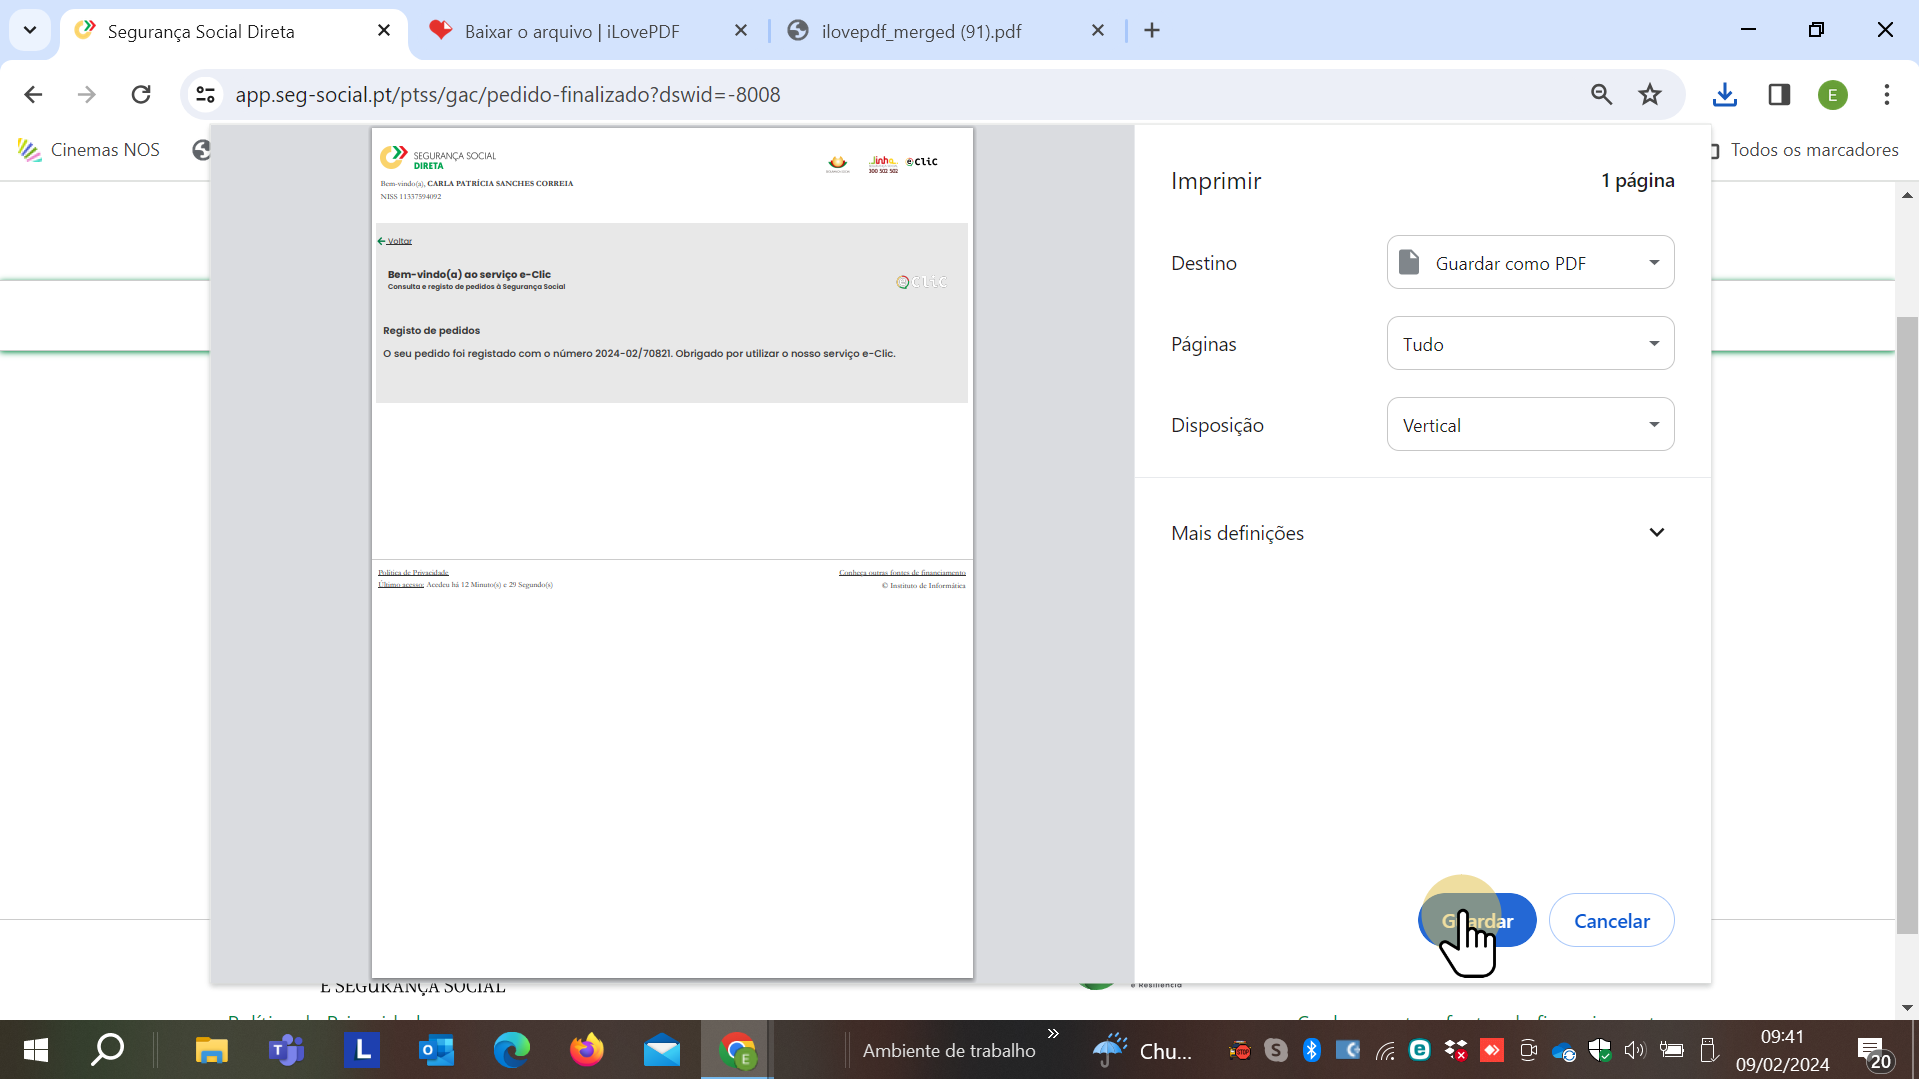Click the zoom magnifier icon in address bar
The width and height of the screenshot is (1919, 1079).
[x=1601, y=95]
